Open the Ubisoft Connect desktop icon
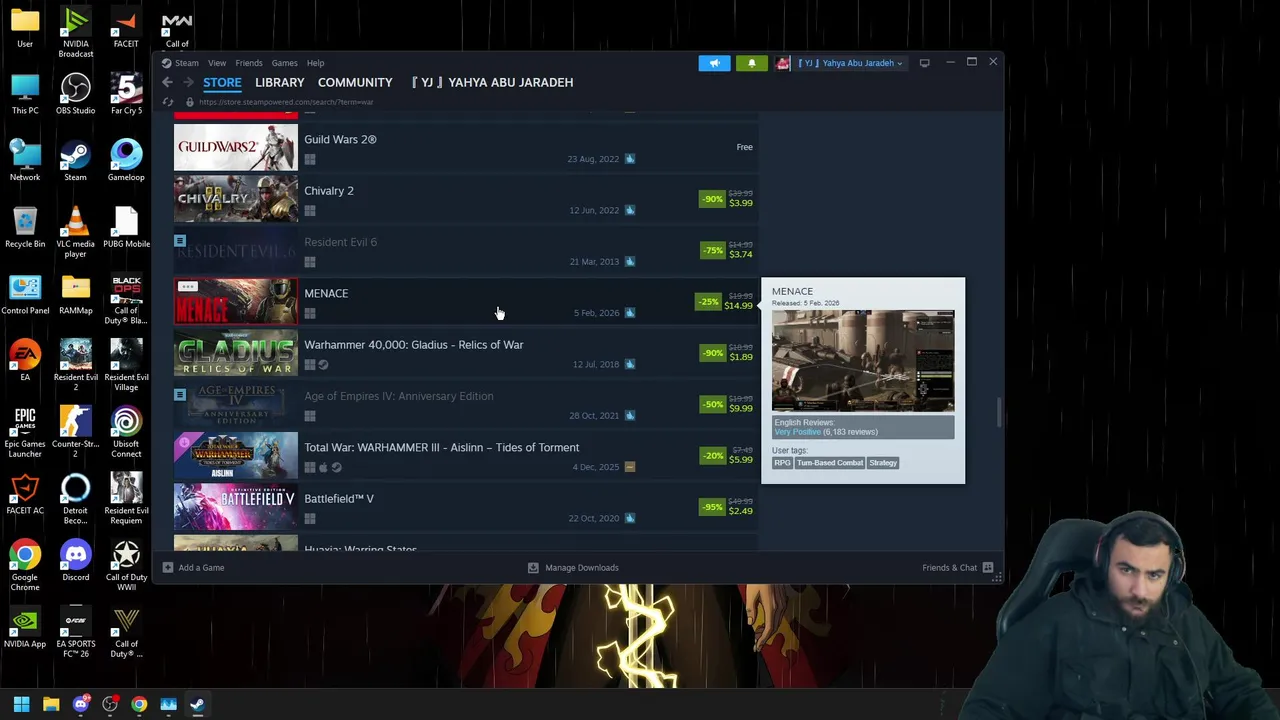This screenshot has height=720, width=1280. click(x=126, y=432)
